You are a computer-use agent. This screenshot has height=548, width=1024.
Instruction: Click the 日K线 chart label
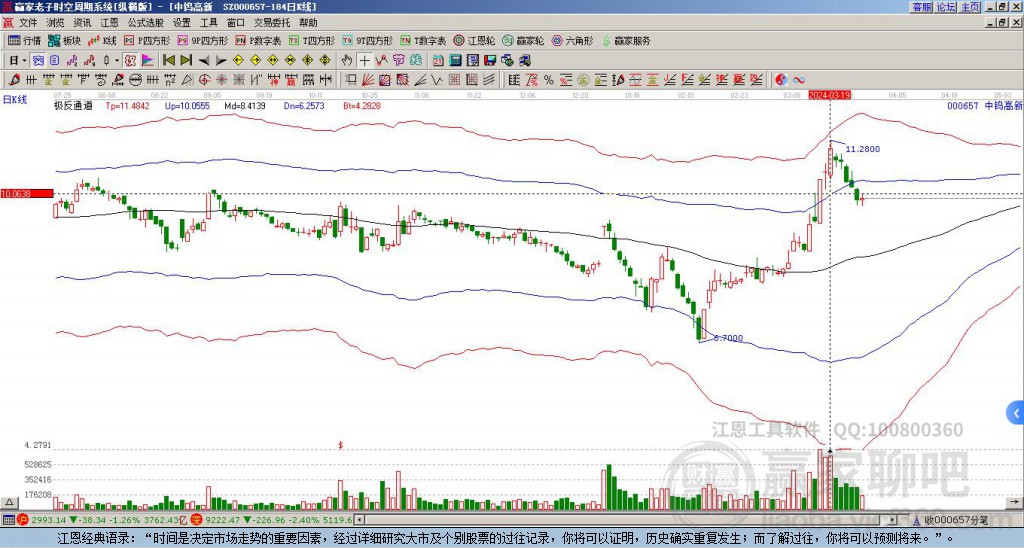pyautogui.click(x=15, y=100)
